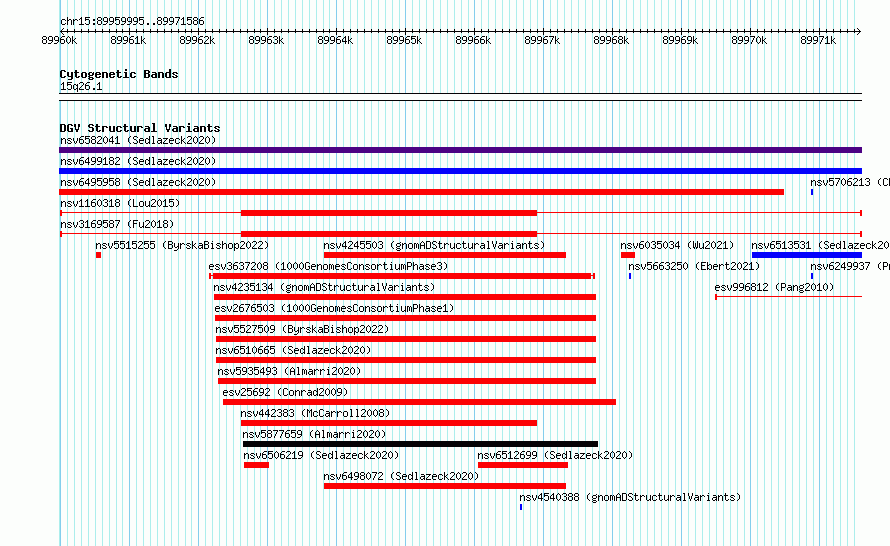The width and height of the screenshot is (890, 546).
Task: Click the 89960k ruler position
Action: pos(59,40)
